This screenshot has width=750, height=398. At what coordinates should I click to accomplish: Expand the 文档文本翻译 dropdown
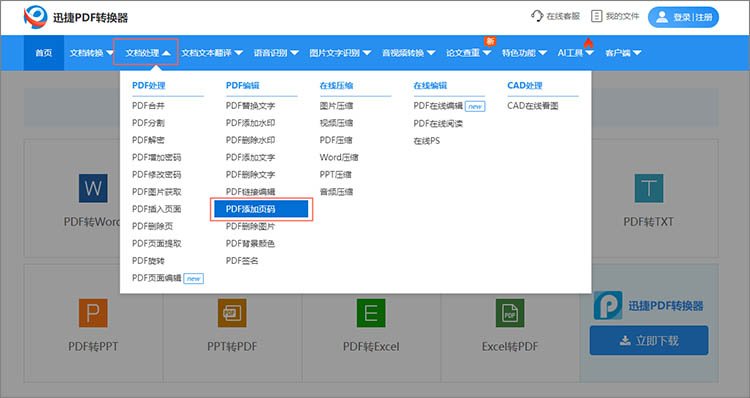point(212,53)
